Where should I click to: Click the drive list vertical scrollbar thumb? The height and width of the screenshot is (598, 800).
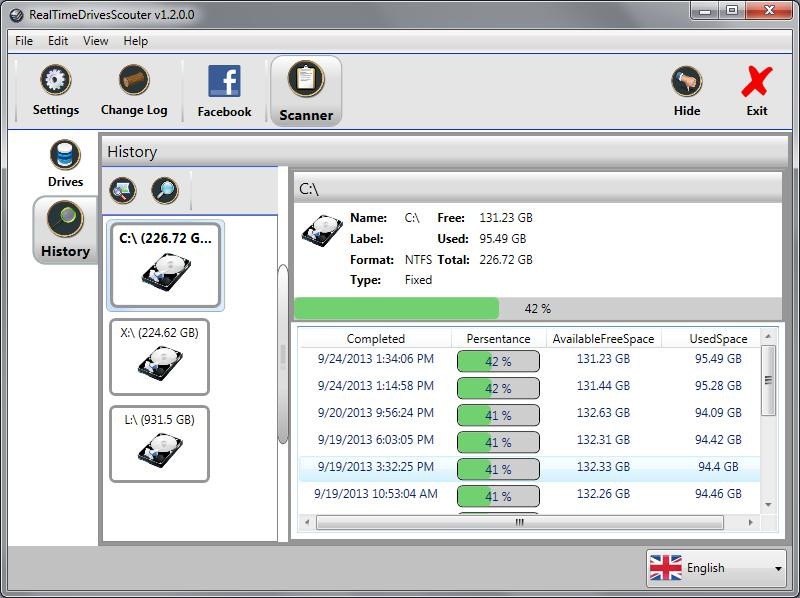coord(283,354)
